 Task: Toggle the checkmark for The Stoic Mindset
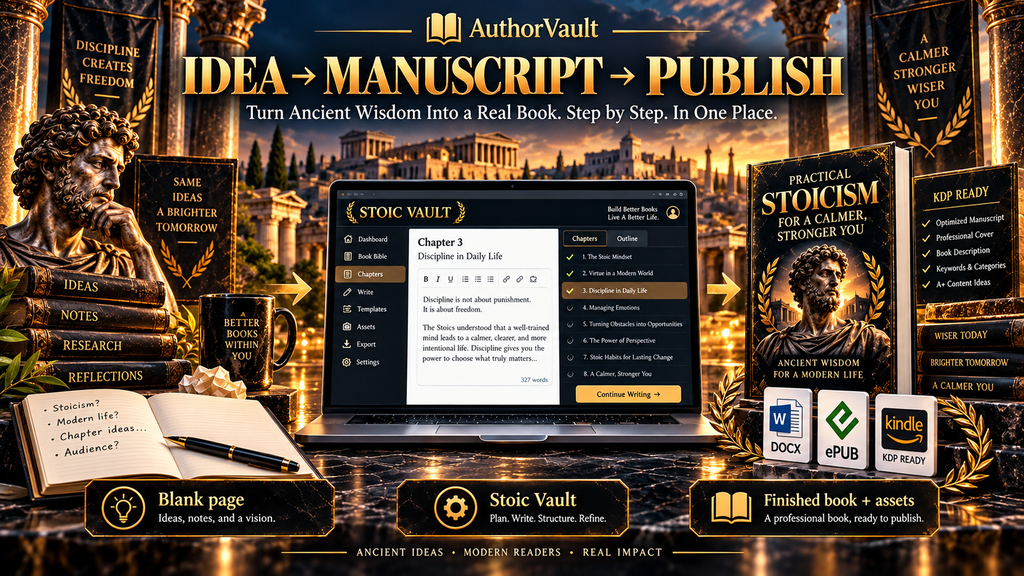(570, 257)
